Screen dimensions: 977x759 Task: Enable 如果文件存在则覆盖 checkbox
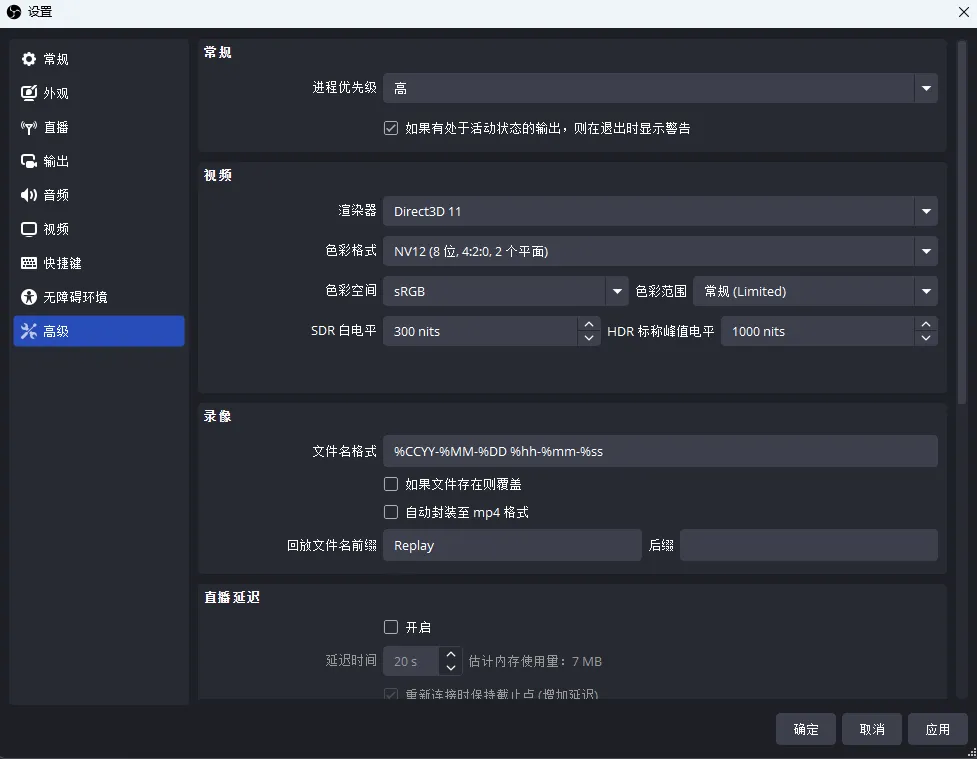tap(391, 484)
